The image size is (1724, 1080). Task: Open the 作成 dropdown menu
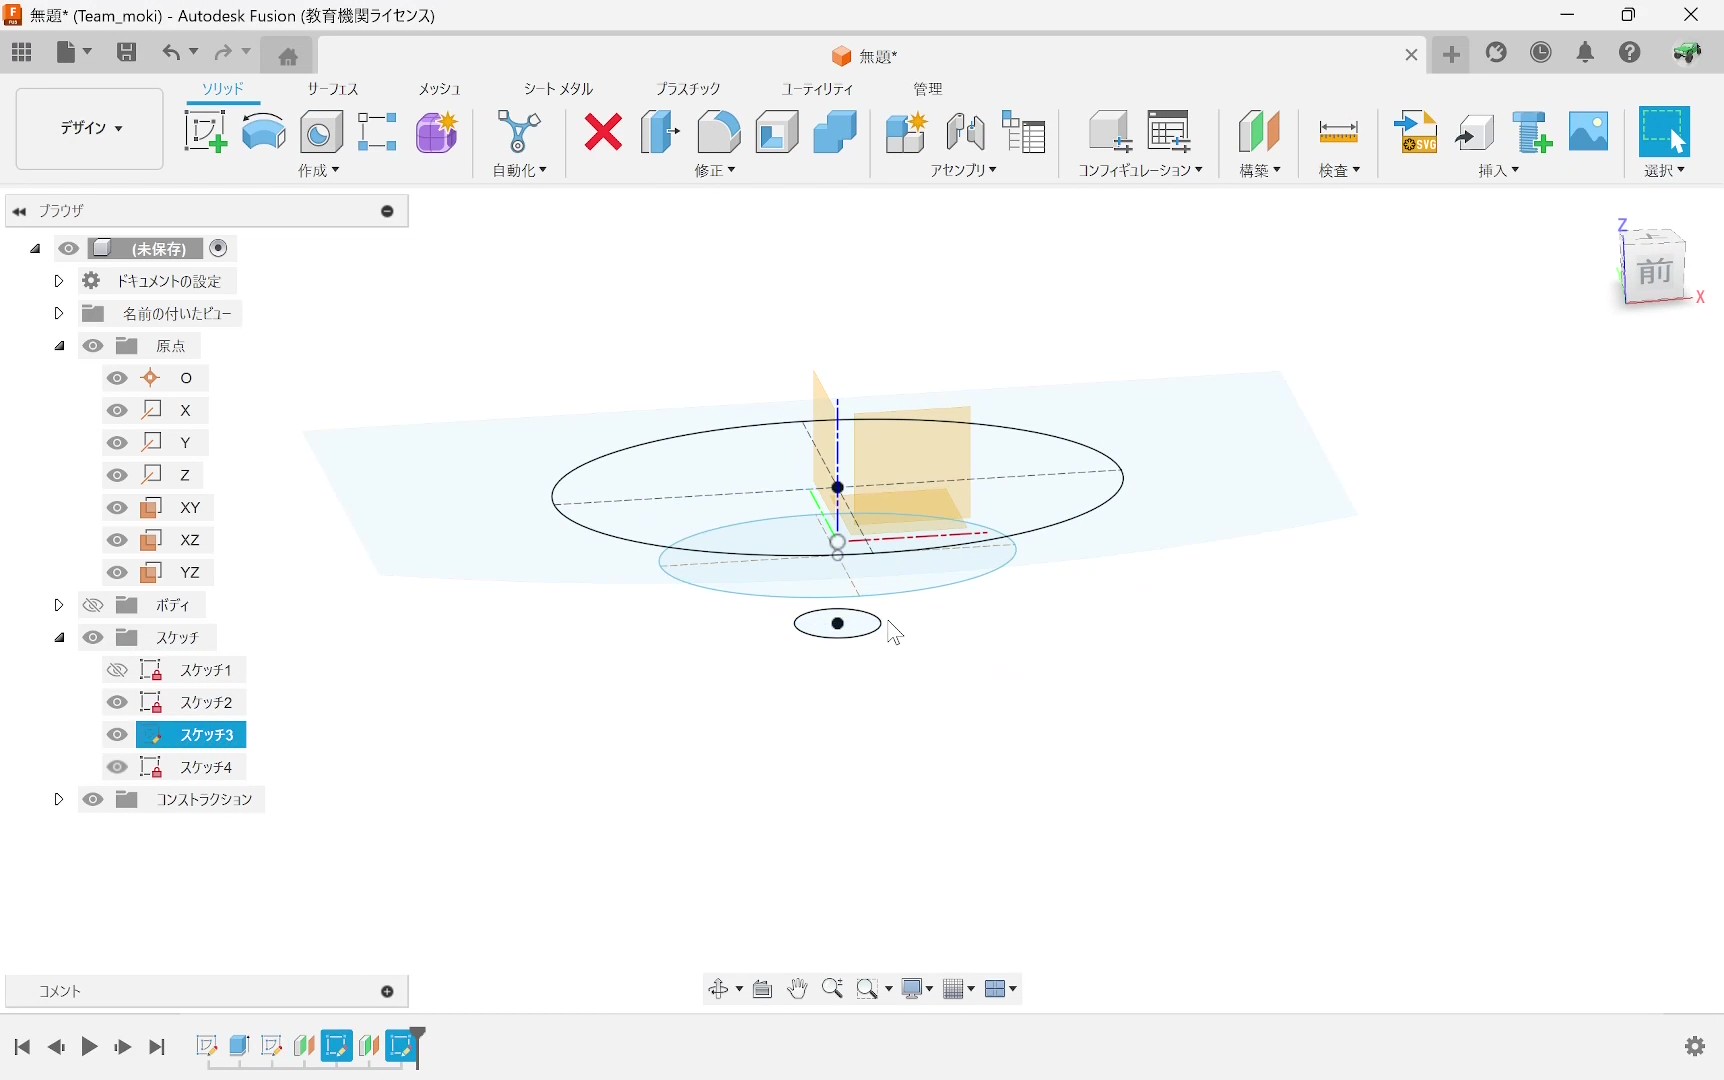pos(319,171)
